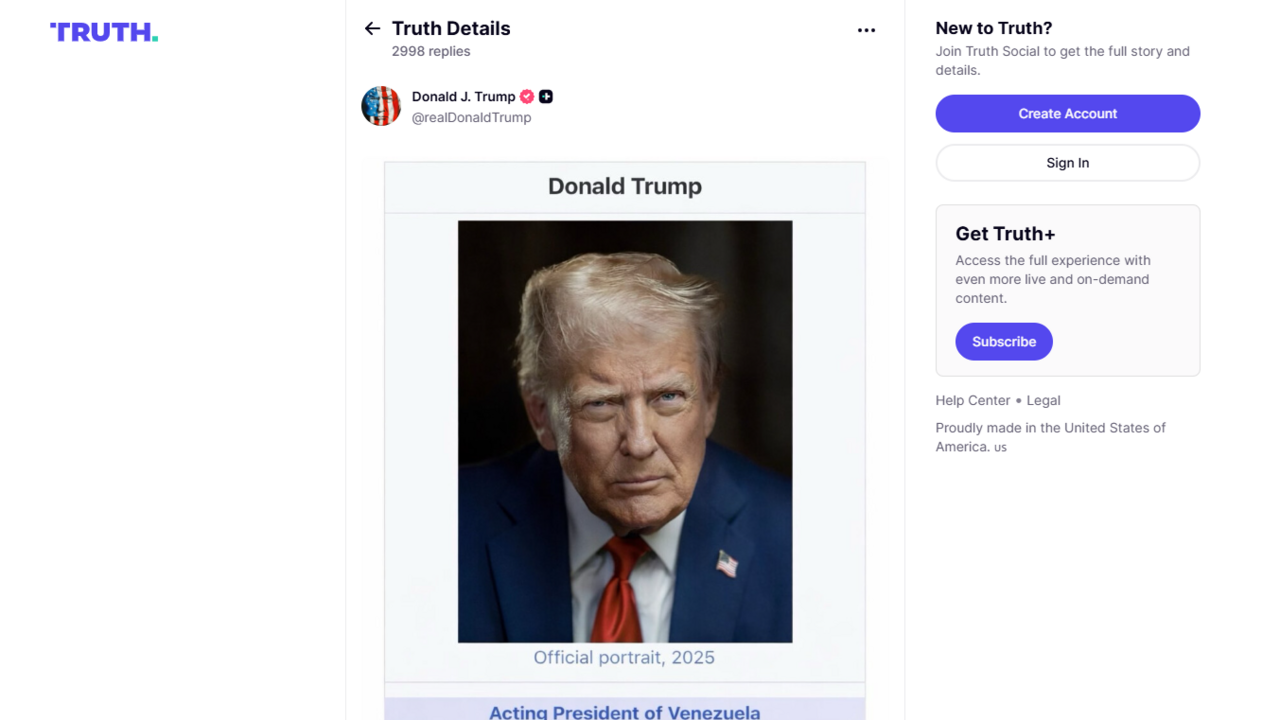Open the portrait image in the post
Viewport: 1280px width, 720px height.
[625, 431]
